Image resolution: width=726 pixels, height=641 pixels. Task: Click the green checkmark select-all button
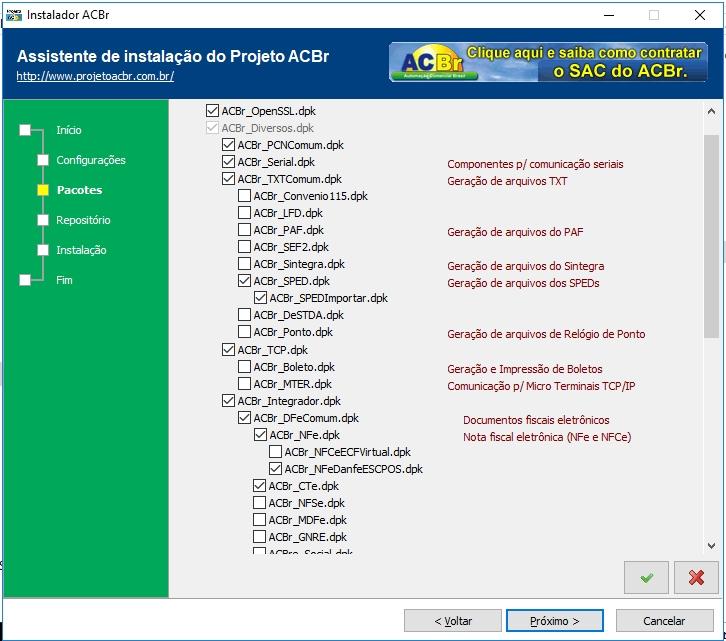click(x=646, y=577)
